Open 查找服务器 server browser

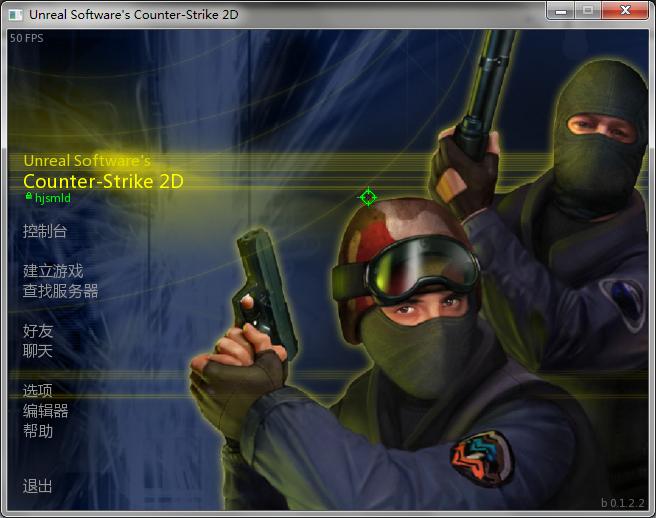61,291
